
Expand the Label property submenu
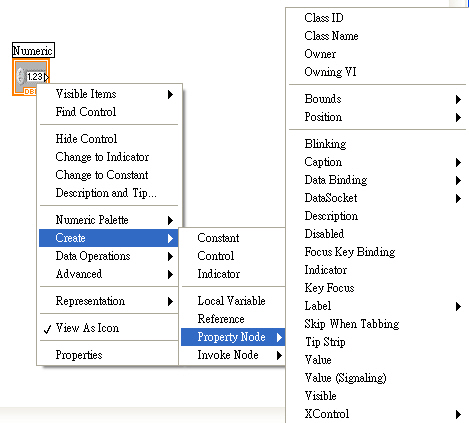tap(377, 306)
